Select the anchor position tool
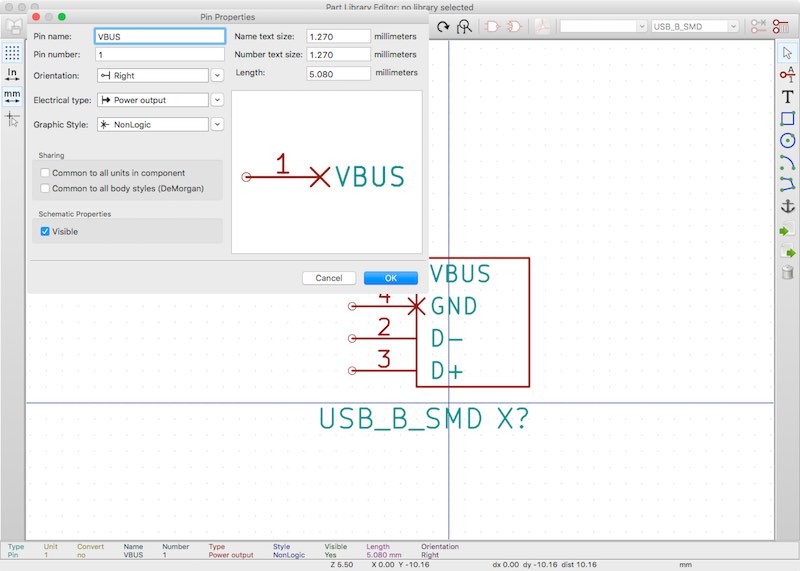800x571 pixels. [787, 206]
